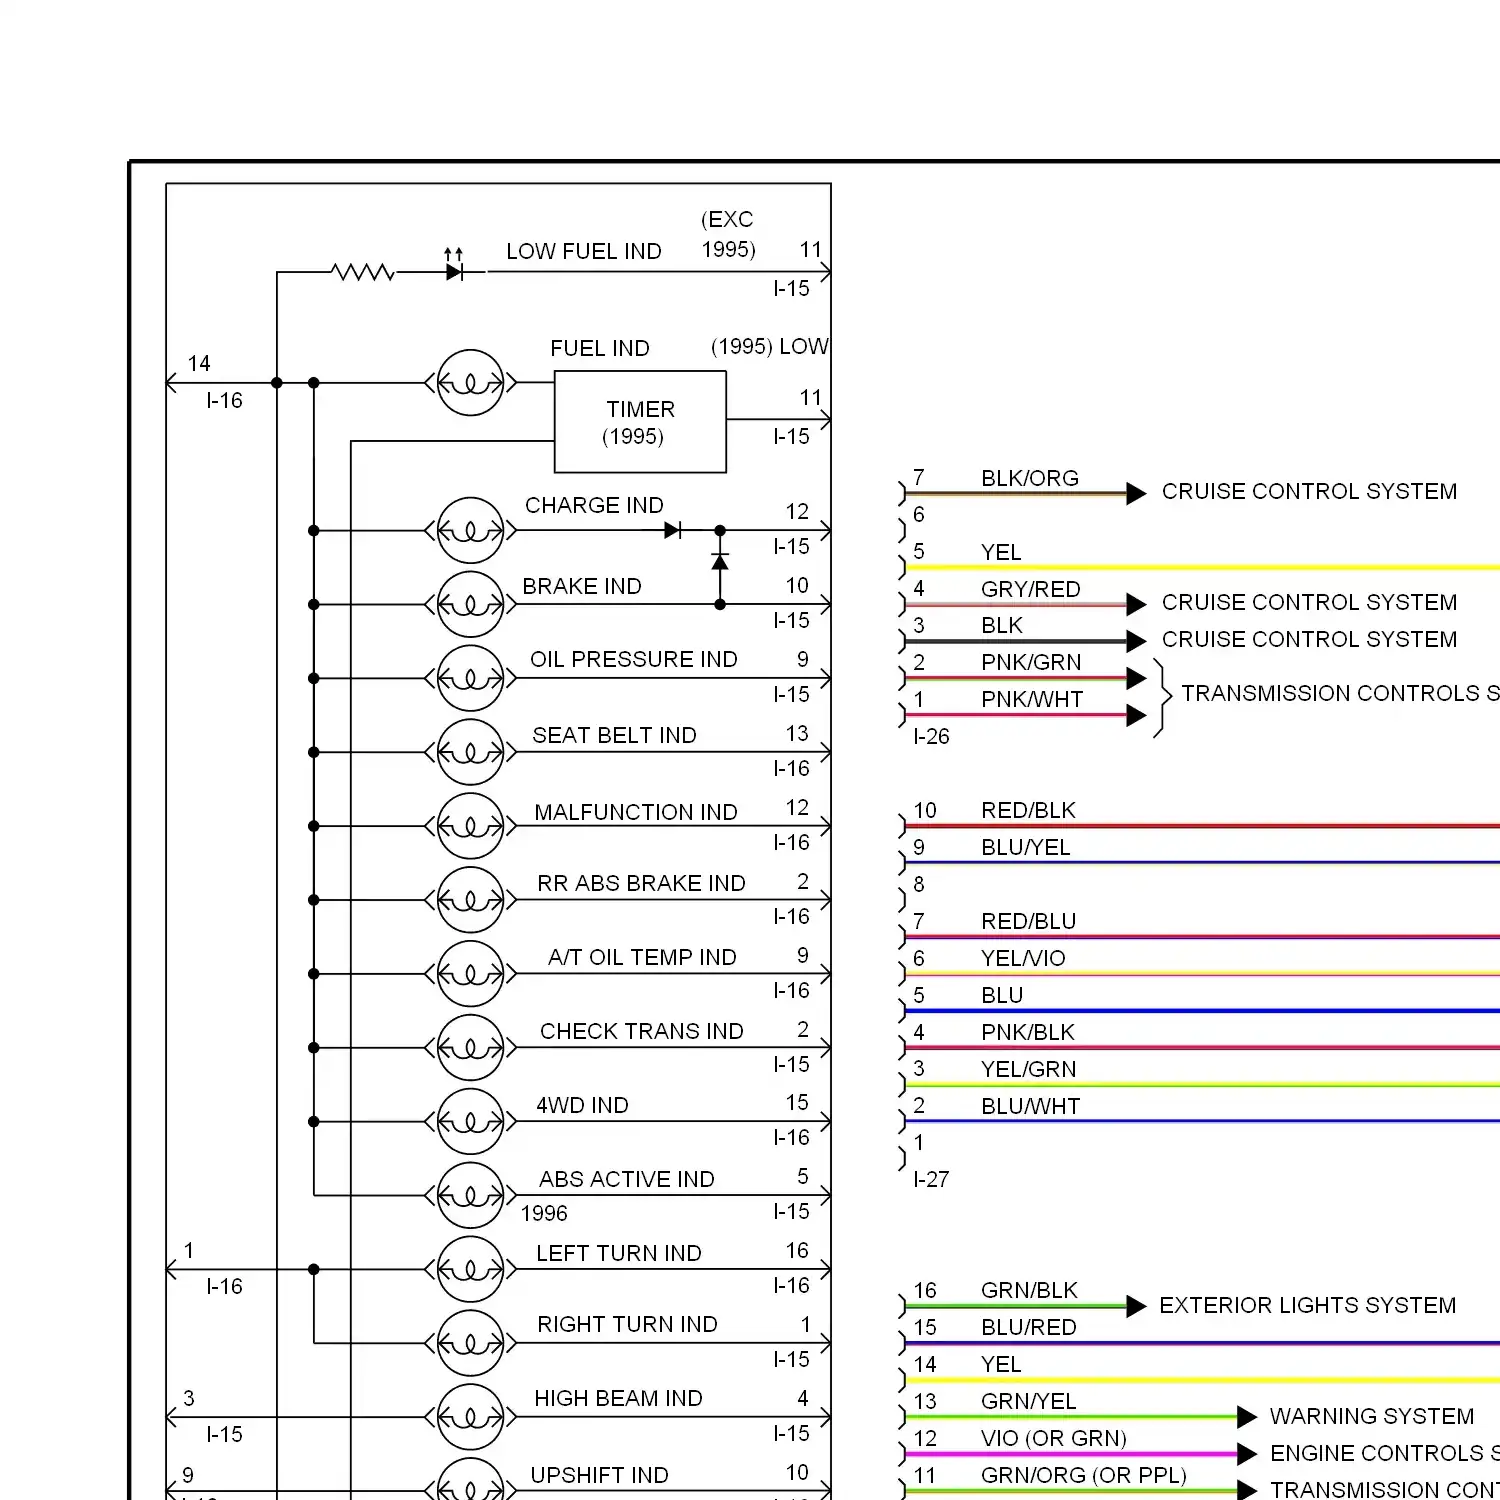Click the arrowhead on the PNK/WHT wire
The width and height of the screenshot is (1500, 1500).
pos(1136,715)
